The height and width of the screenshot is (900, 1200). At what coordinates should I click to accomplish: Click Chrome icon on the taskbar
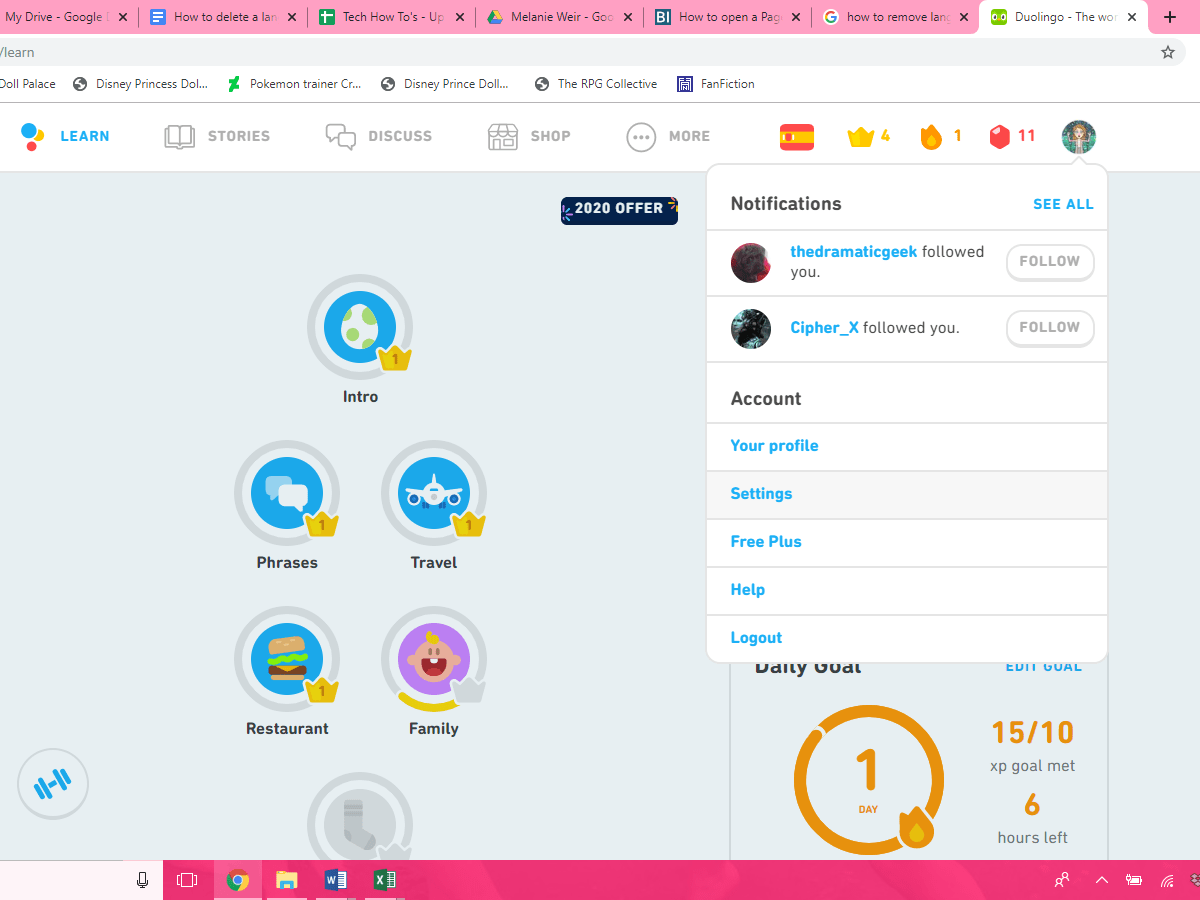[237, 880]
